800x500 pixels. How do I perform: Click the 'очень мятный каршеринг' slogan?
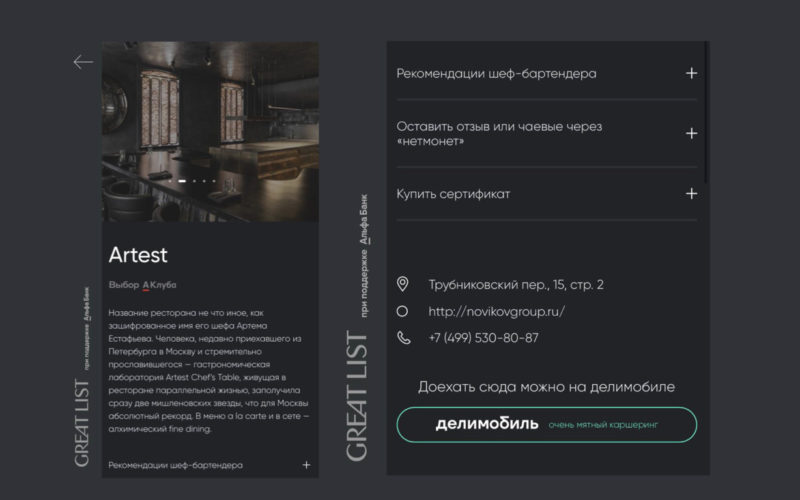point(604,424)
